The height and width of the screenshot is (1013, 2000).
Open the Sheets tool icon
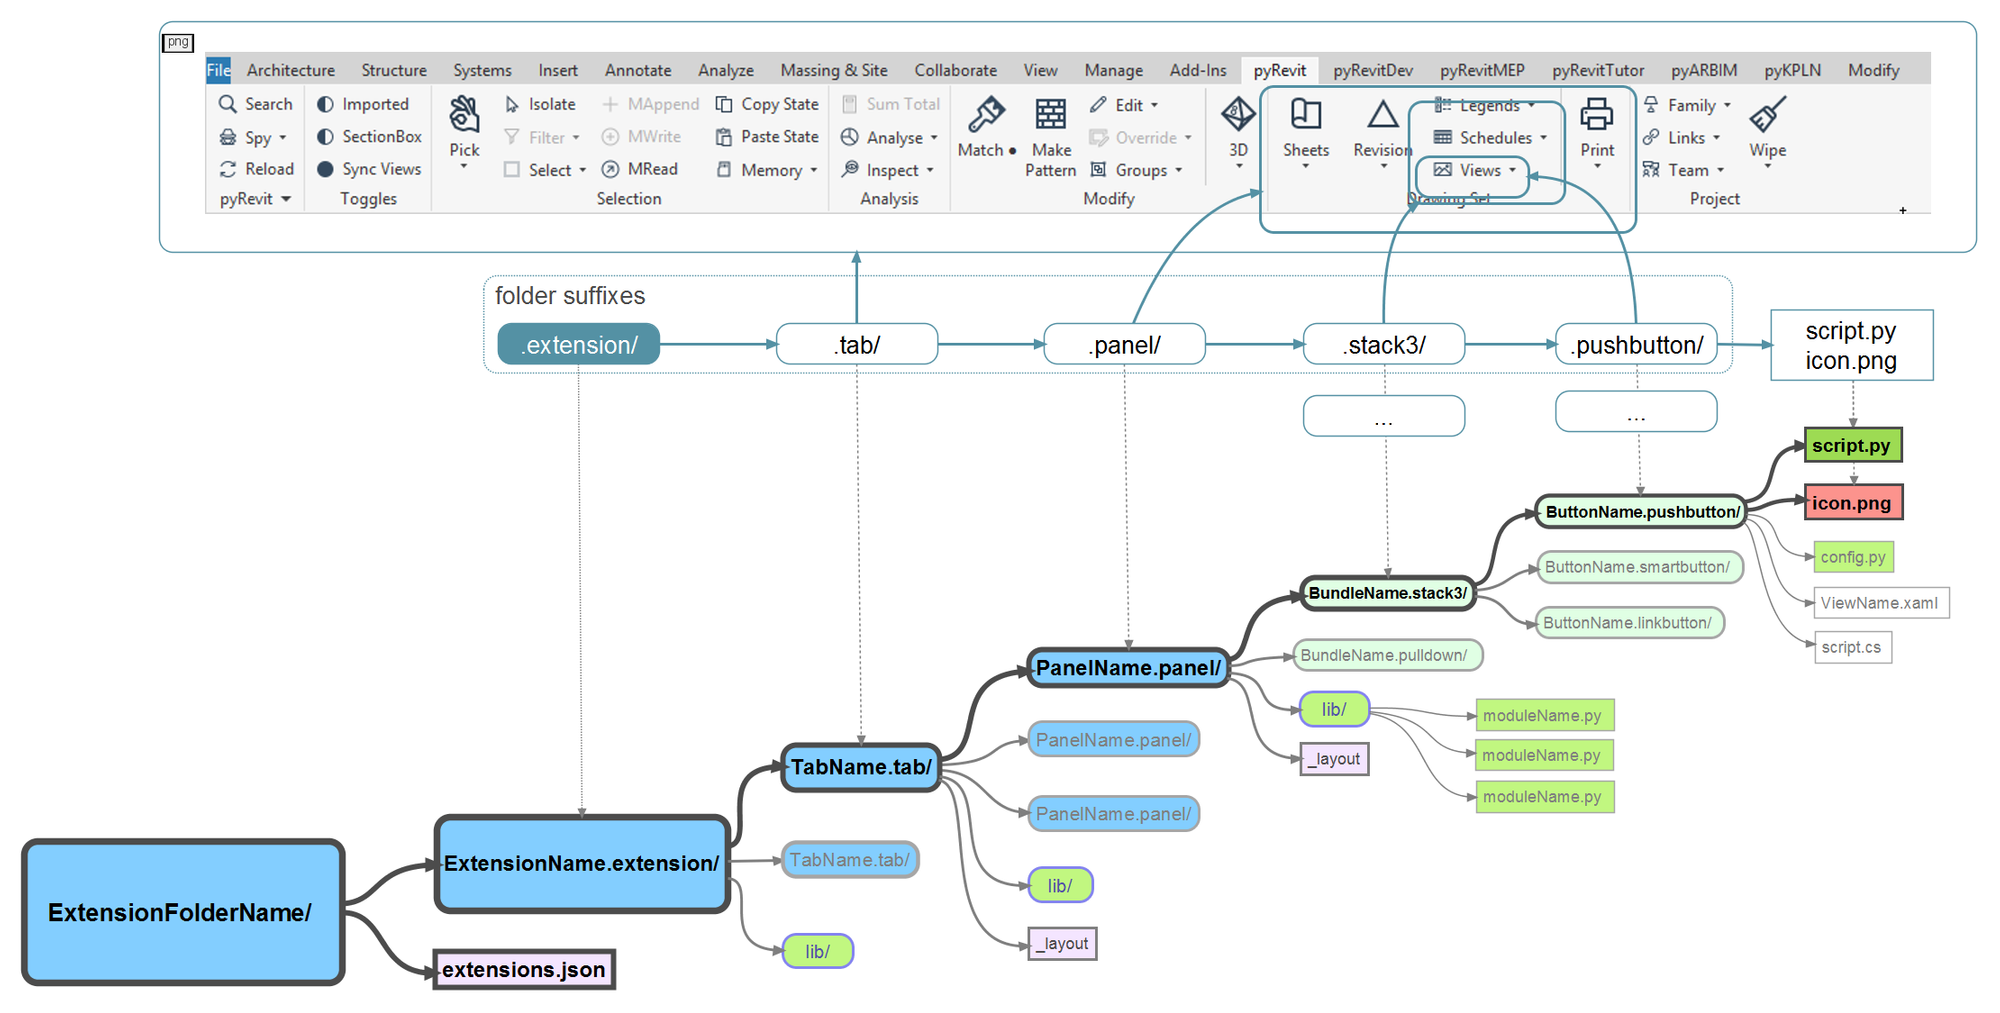[1305, 116]
